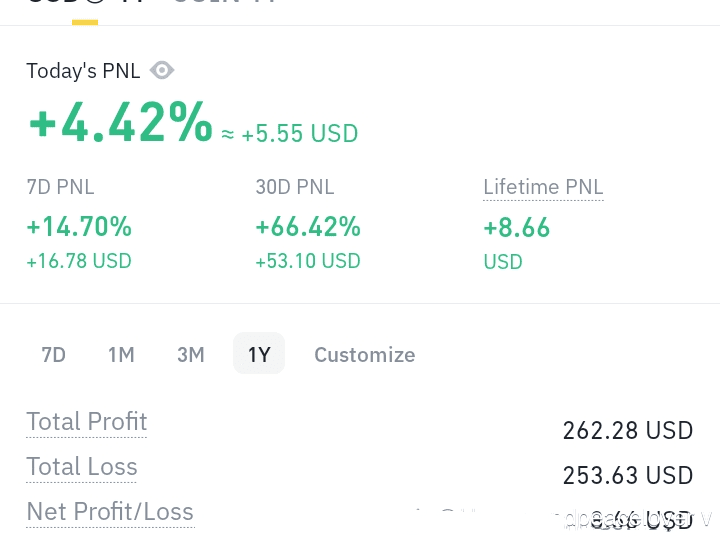This screenshot has height=540, width=720.
Task: Click the +4.42% today's PNL figure
Action: tap(120, 123)
